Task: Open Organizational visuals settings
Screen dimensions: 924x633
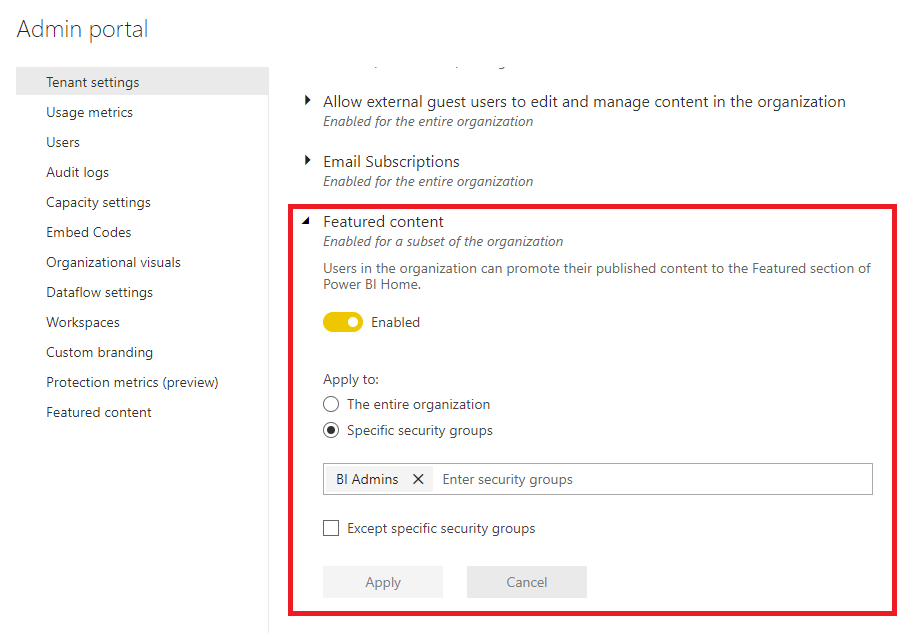Action: click(113, 262)
